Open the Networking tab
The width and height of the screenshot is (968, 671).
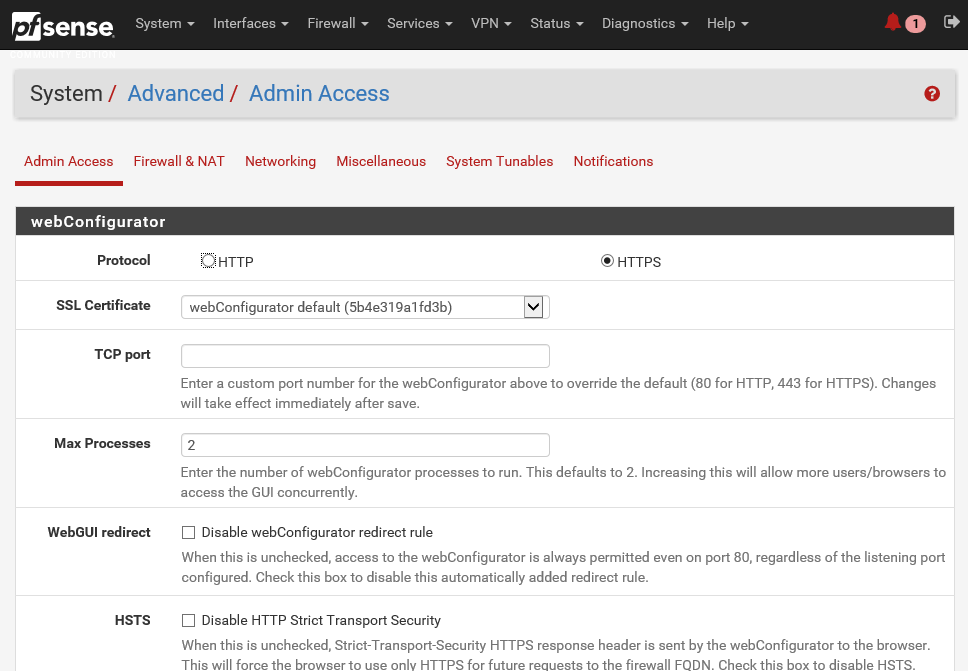coord(280,161)
